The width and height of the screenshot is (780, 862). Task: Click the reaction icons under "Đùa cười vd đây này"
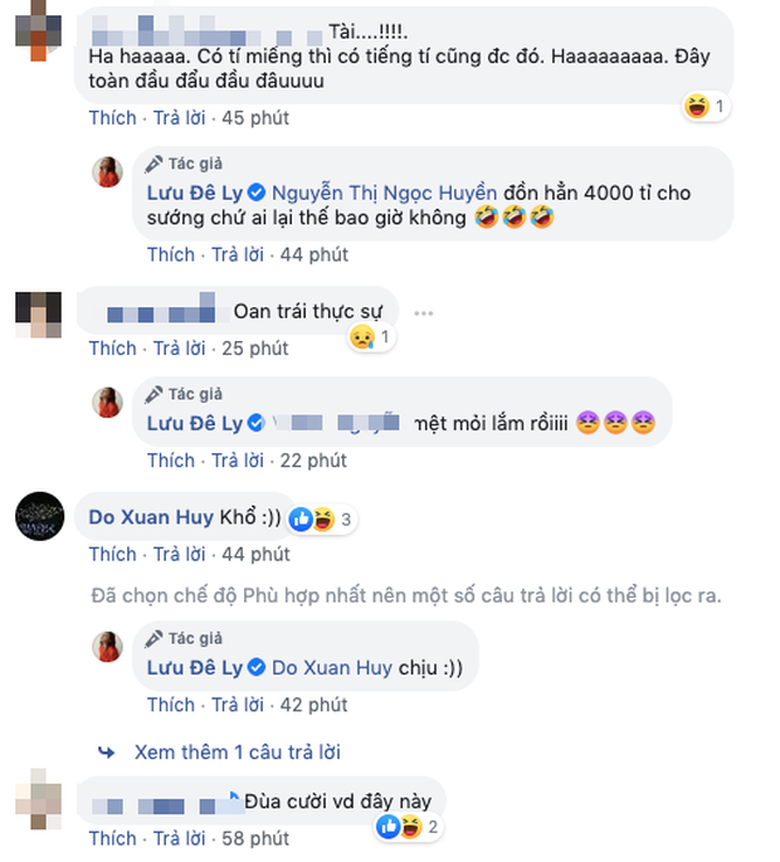point(400,826)
